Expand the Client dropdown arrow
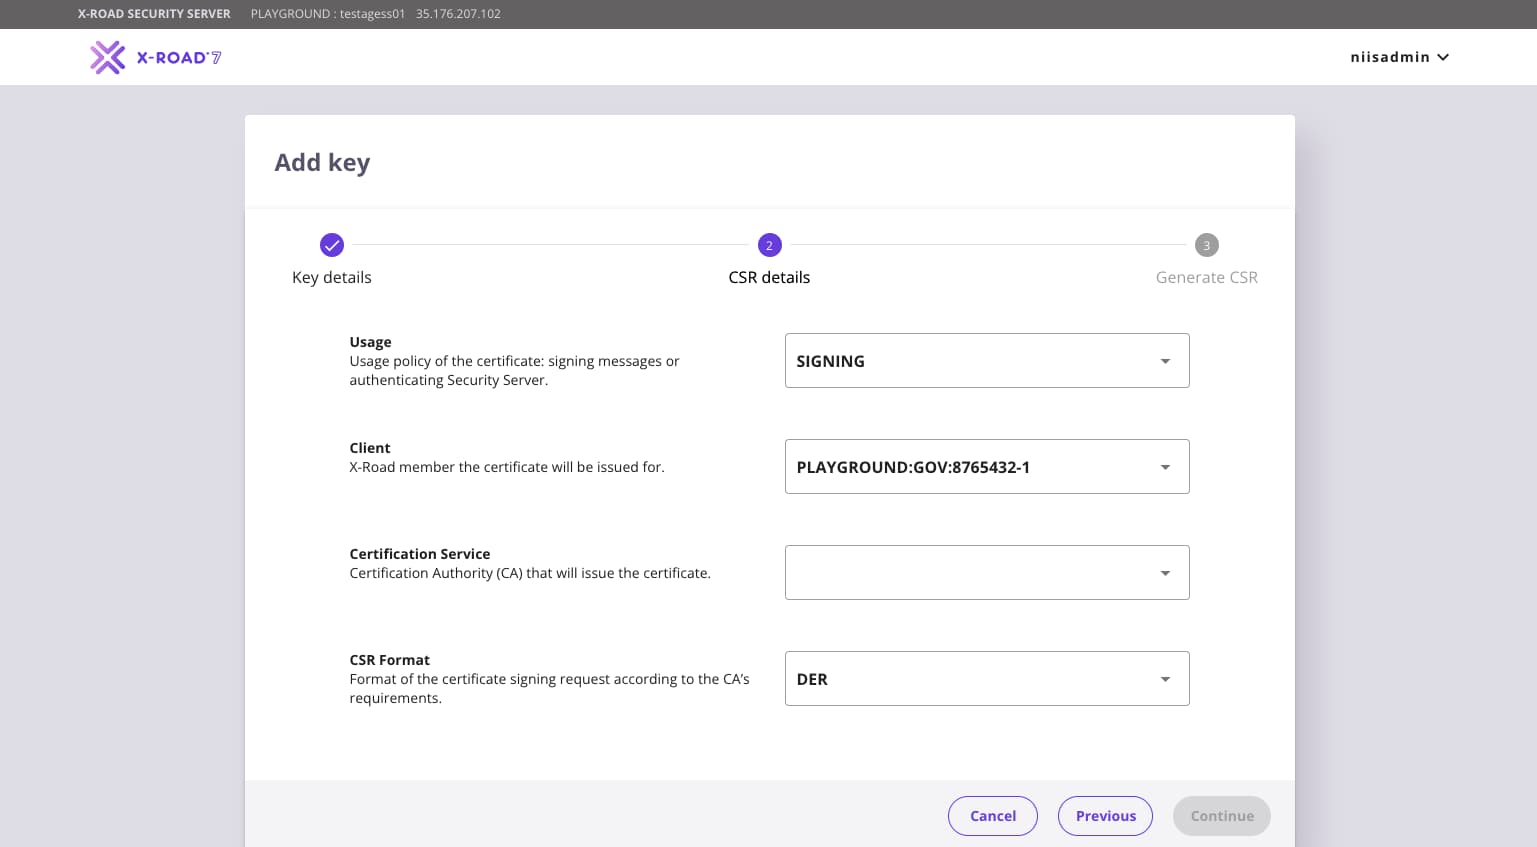1537x847 pixels. (1165, 467)
